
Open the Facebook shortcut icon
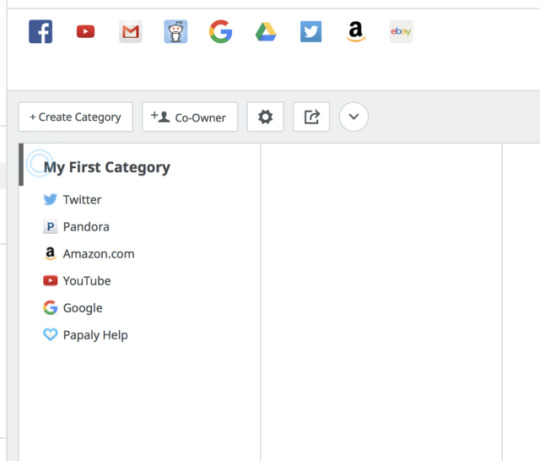41,32
